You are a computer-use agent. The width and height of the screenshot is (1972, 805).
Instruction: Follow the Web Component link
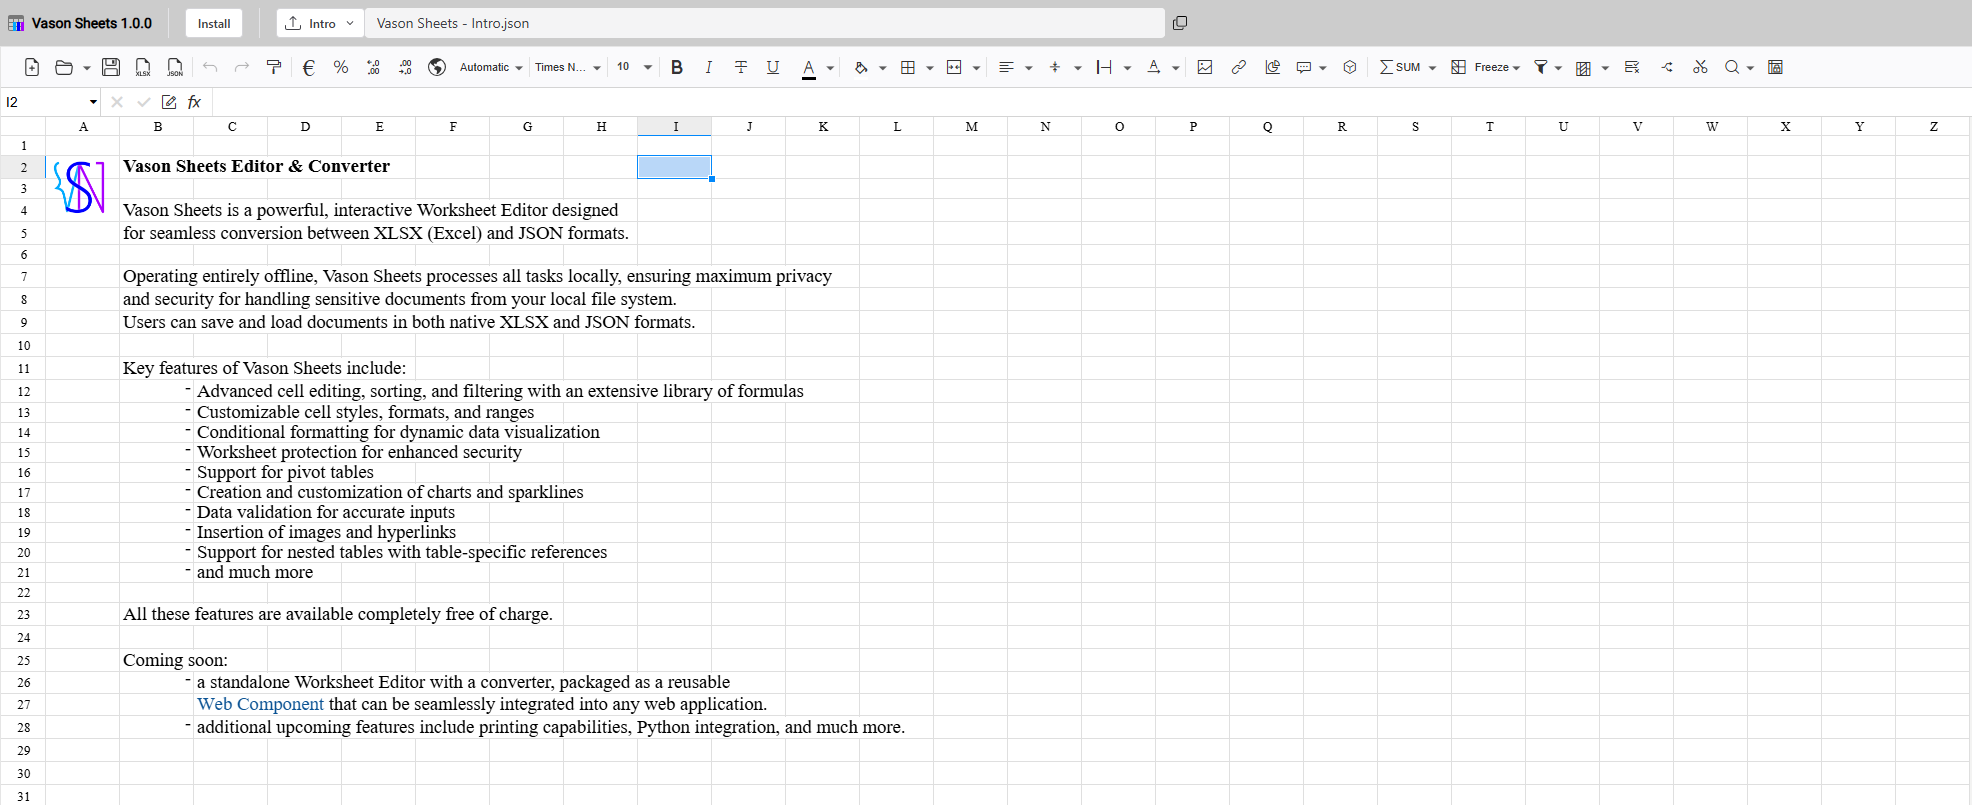pyautogui.click(x=260, y=704)
